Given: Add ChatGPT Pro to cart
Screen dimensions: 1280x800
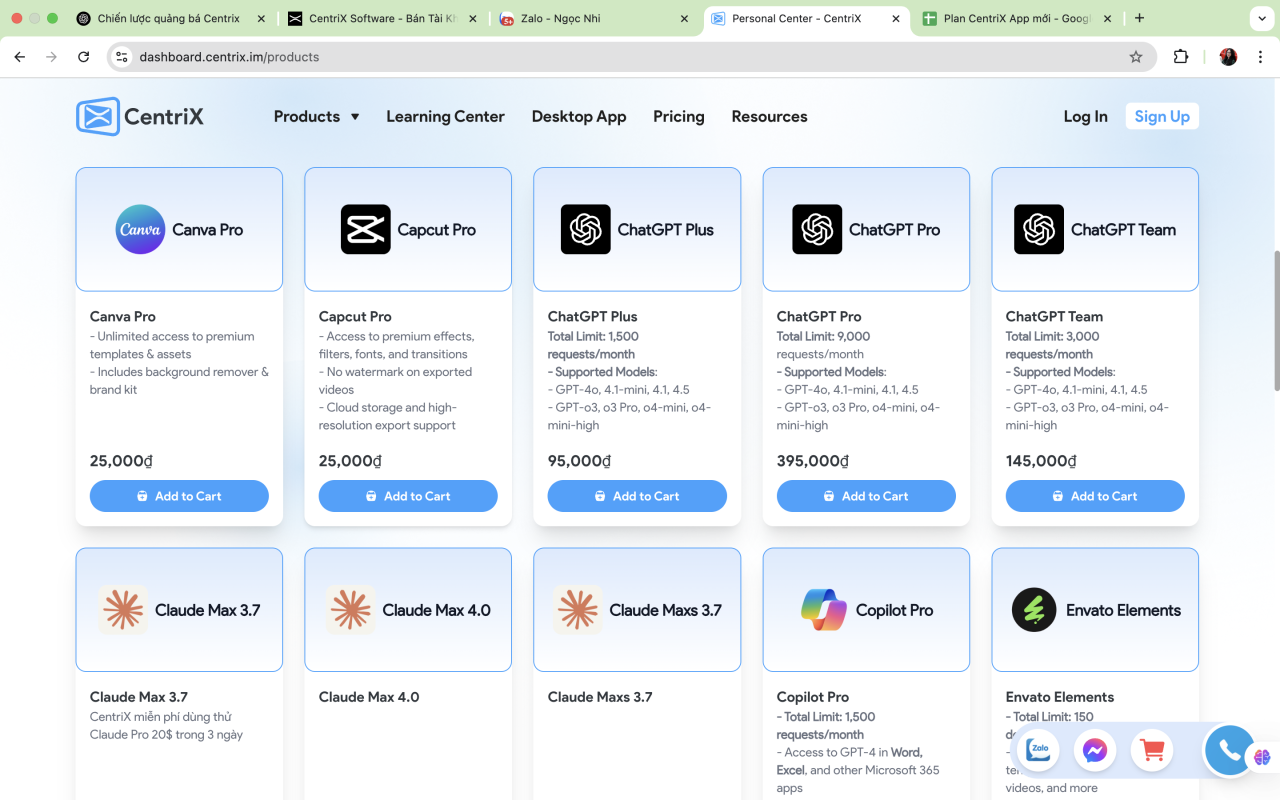Looking at the screenshot, I should [866, 496].
